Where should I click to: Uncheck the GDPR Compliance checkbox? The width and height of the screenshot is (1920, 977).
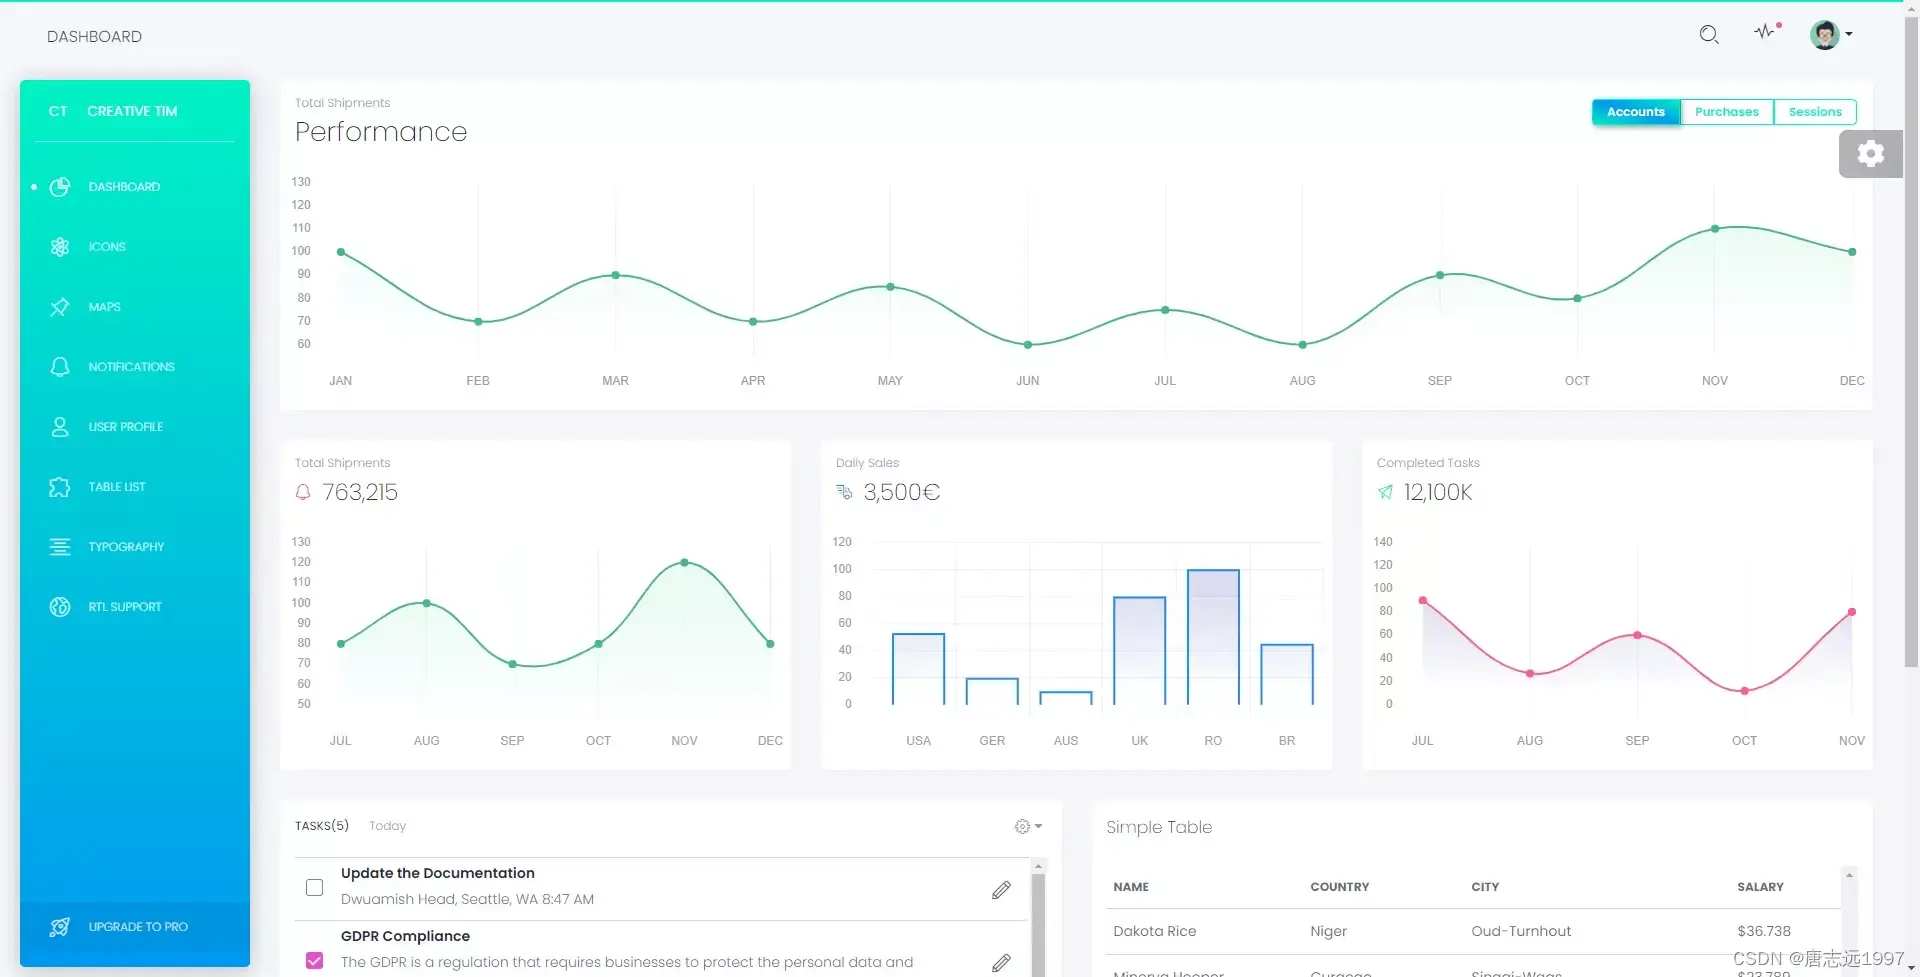(x=315, y=961)
